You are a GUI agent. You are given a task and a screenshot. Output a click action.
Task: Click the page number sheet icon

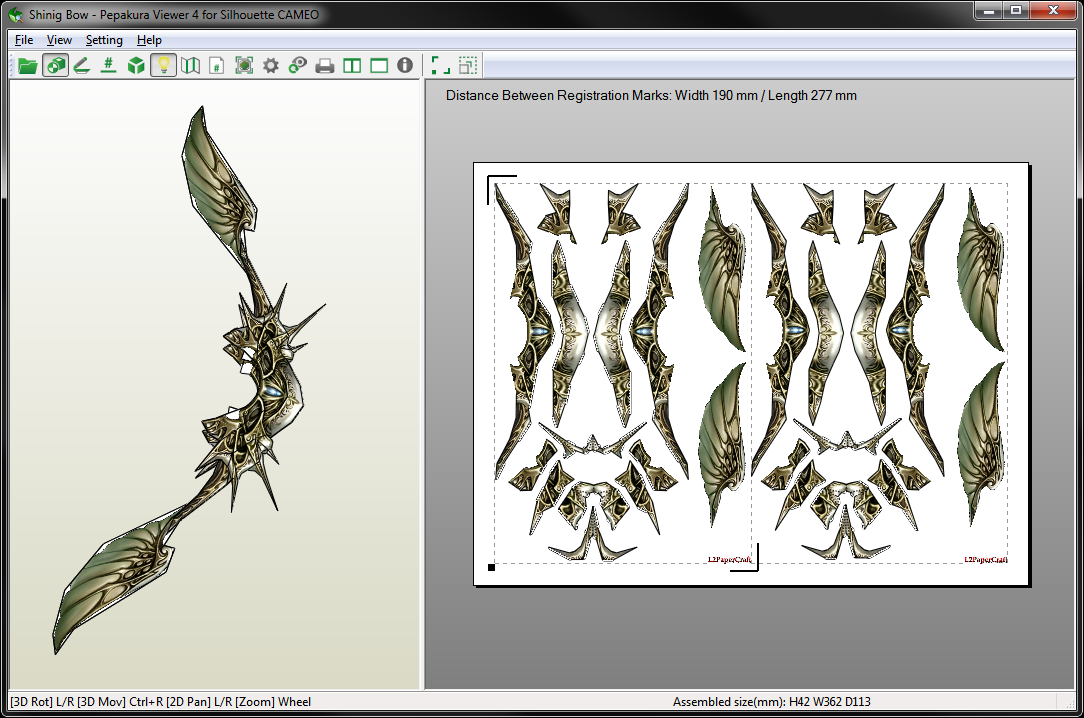coord(216,66)
